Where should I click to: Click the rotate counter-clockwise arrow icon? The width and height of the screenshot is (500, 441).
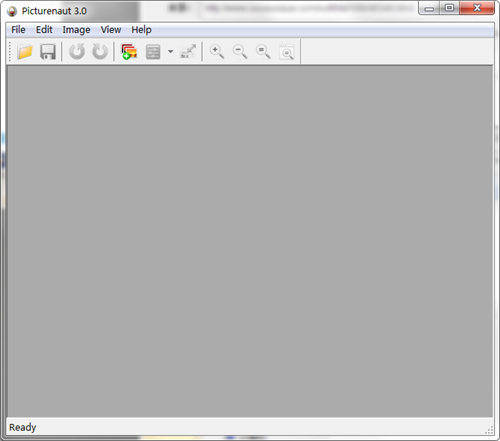77,52
